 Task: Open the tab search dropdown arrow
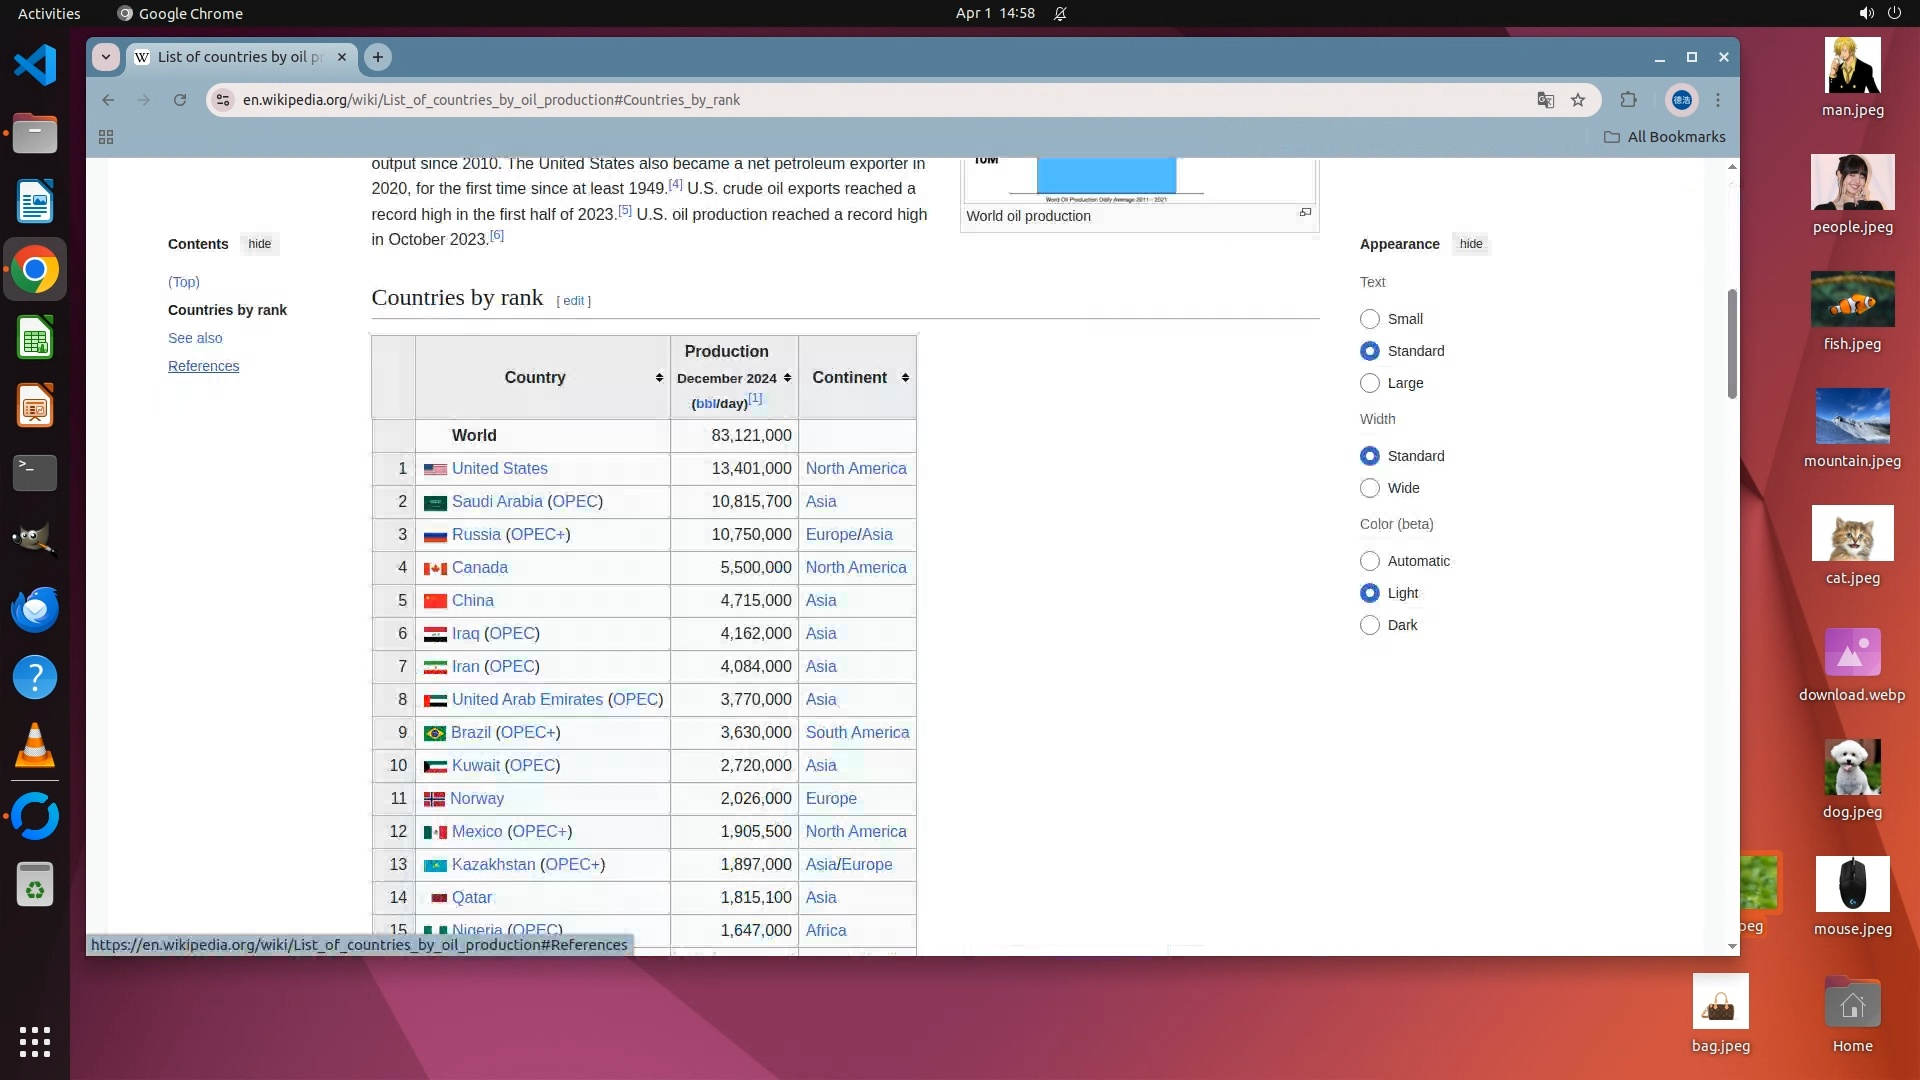coord(106,57)
